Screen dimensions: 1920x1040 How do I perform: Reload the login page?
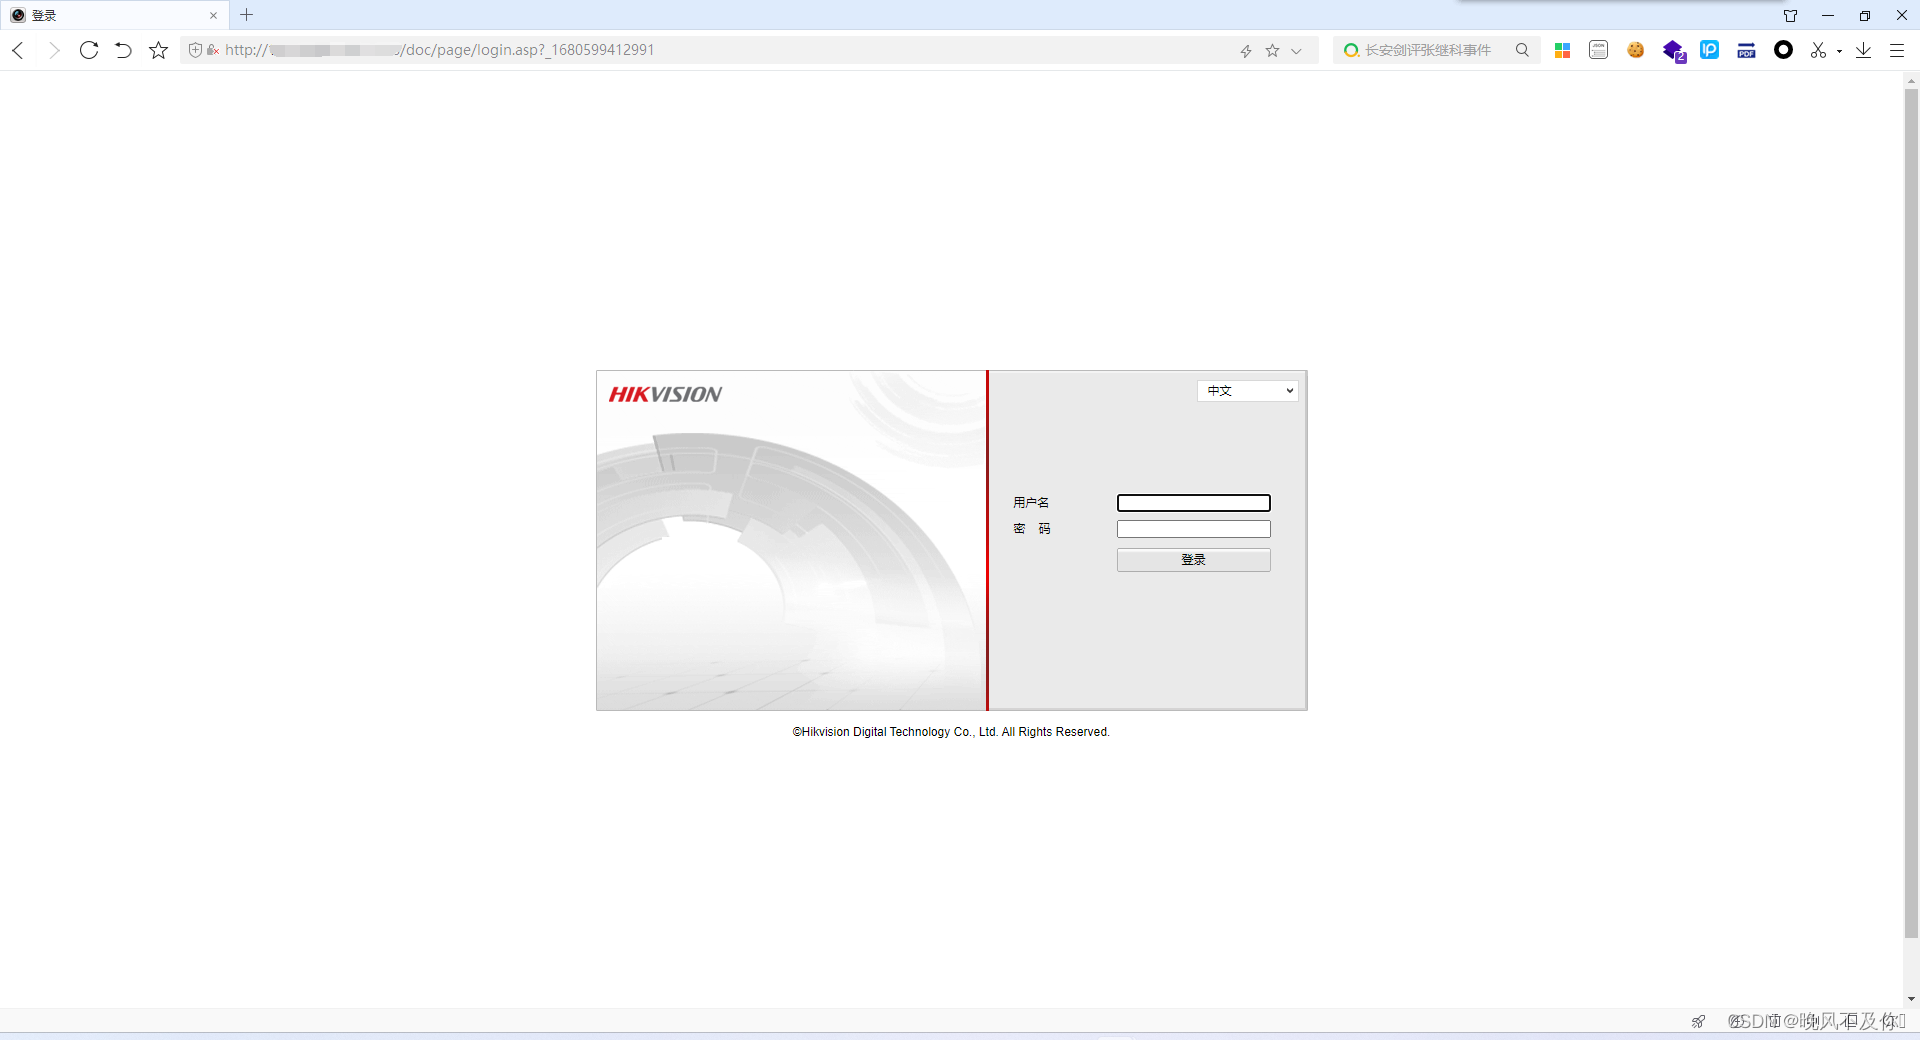tap(89, 50)
